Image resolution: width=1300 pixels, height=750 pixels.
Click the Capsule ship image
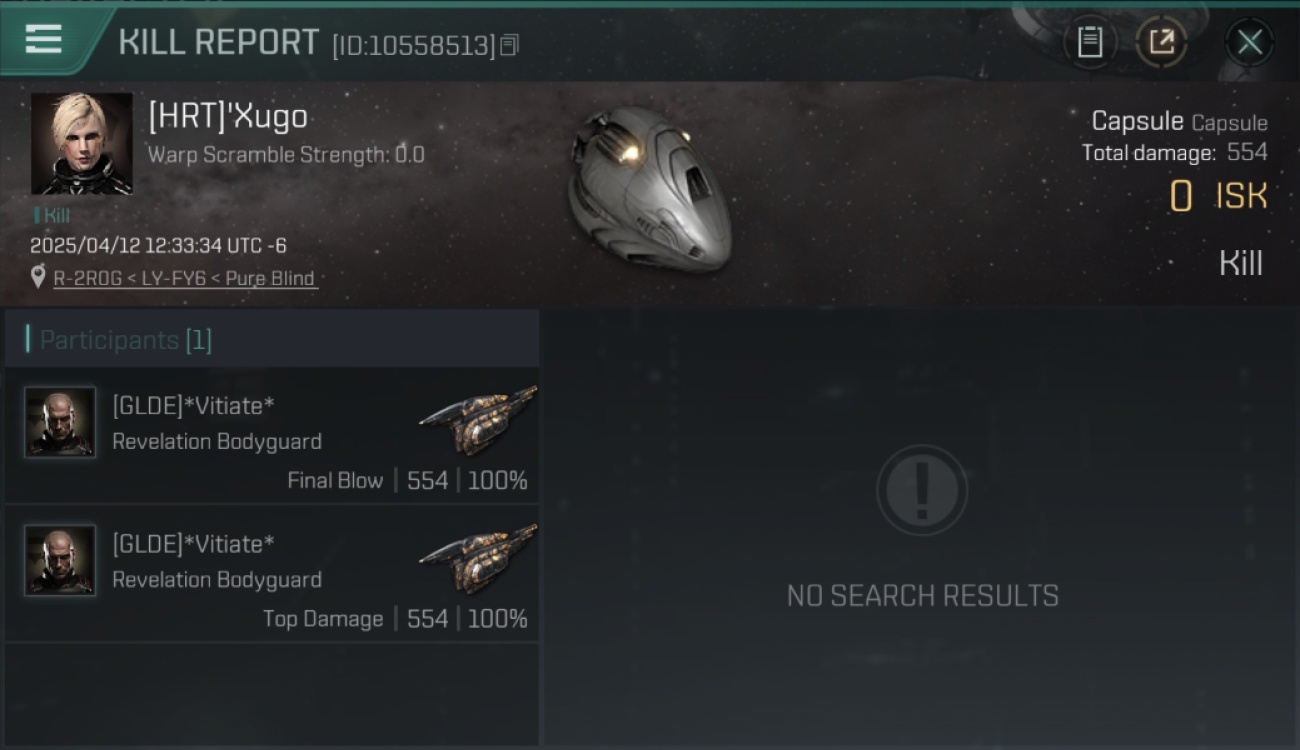pyautogui.click(x=650, y=188)
